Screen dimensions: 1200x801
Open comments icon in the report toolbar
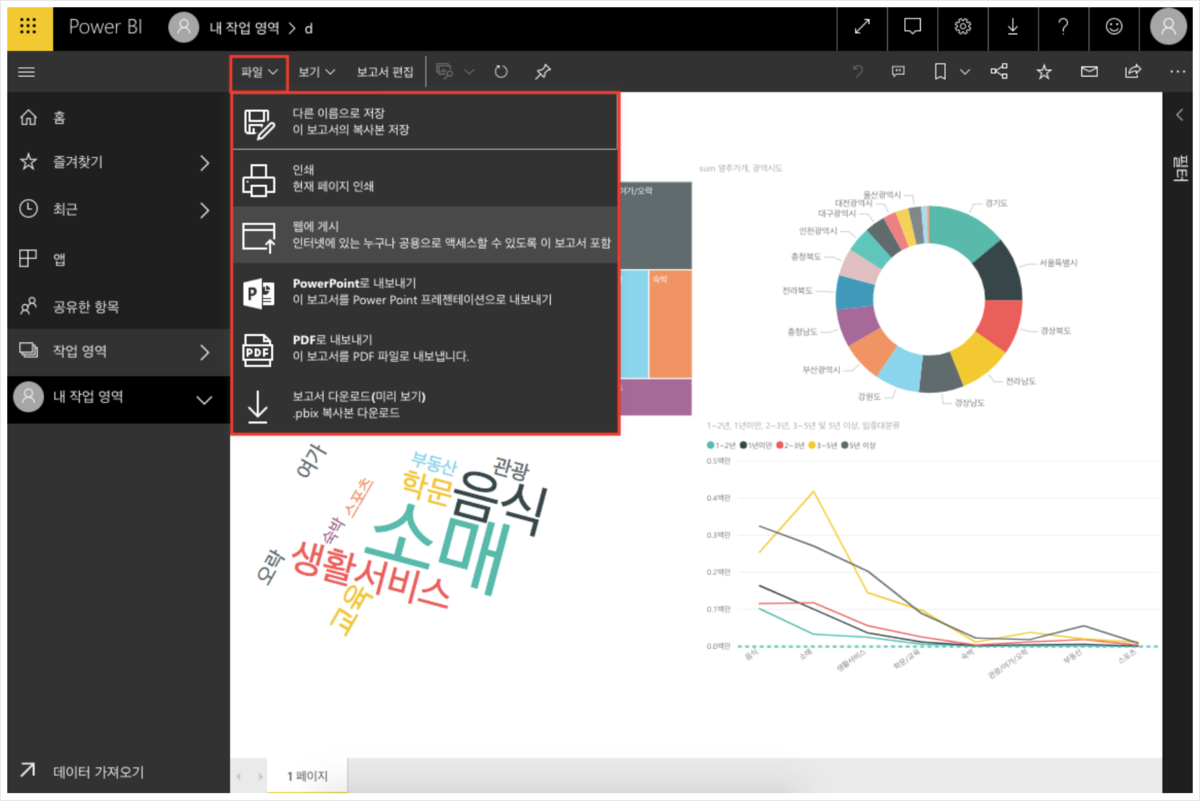[898, 72]
